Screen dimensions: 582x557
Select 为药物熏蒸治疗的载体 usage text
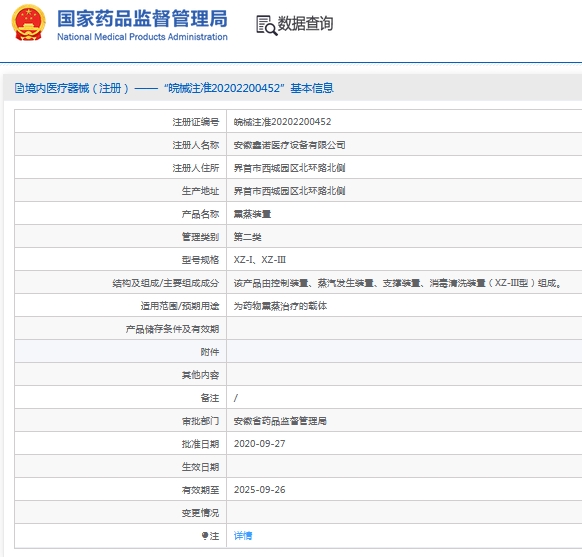[280, 306]
